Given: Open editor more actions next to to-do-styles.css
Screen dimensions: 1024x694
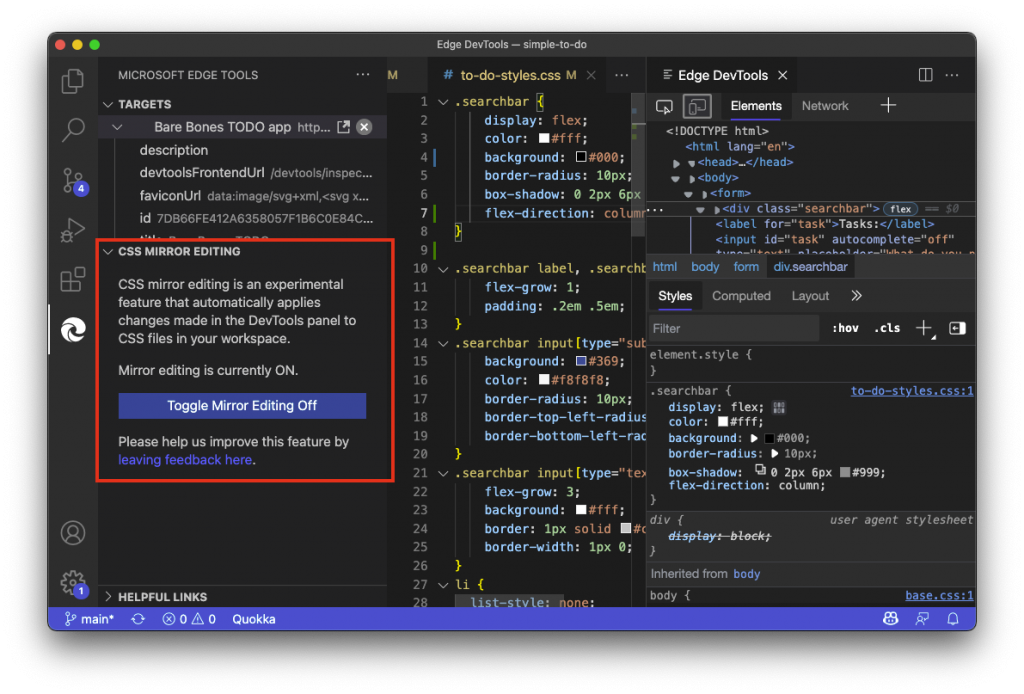Looking at the screenshot, I should coord(621,75).
